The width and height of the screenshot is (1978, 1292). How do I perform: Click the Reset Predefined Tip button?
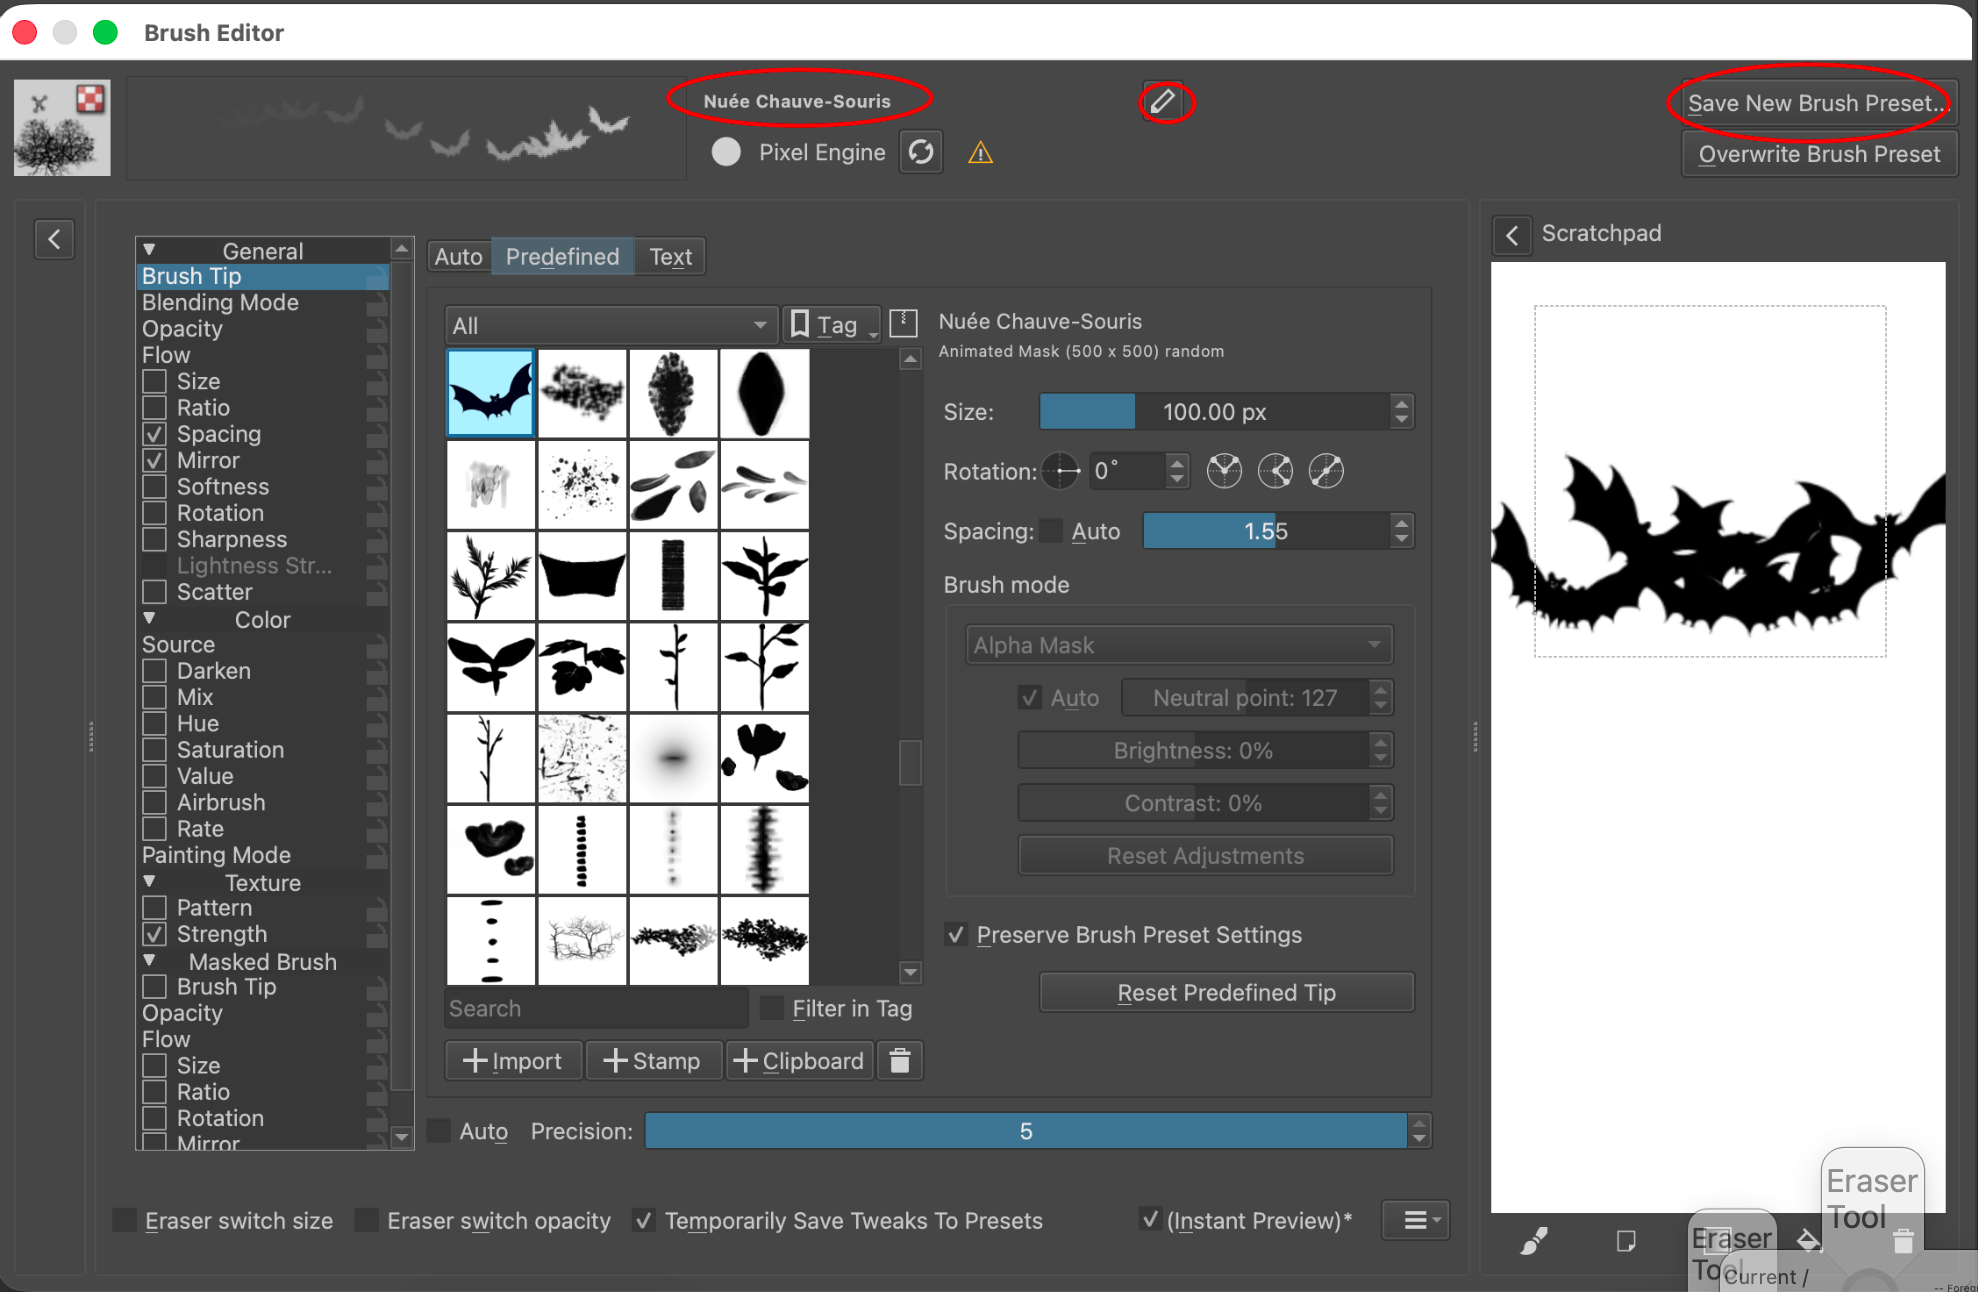pyautogui.click(x=1226, y=993)
